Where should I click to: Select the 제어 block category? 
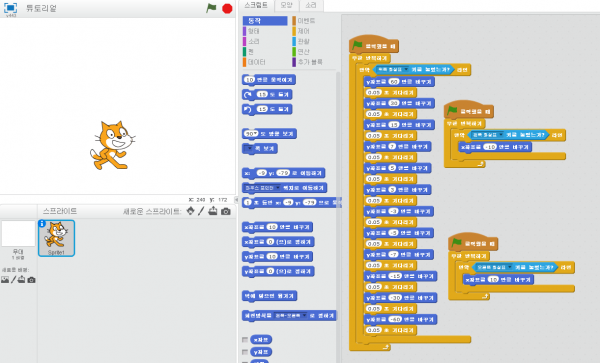click(301, 31)
